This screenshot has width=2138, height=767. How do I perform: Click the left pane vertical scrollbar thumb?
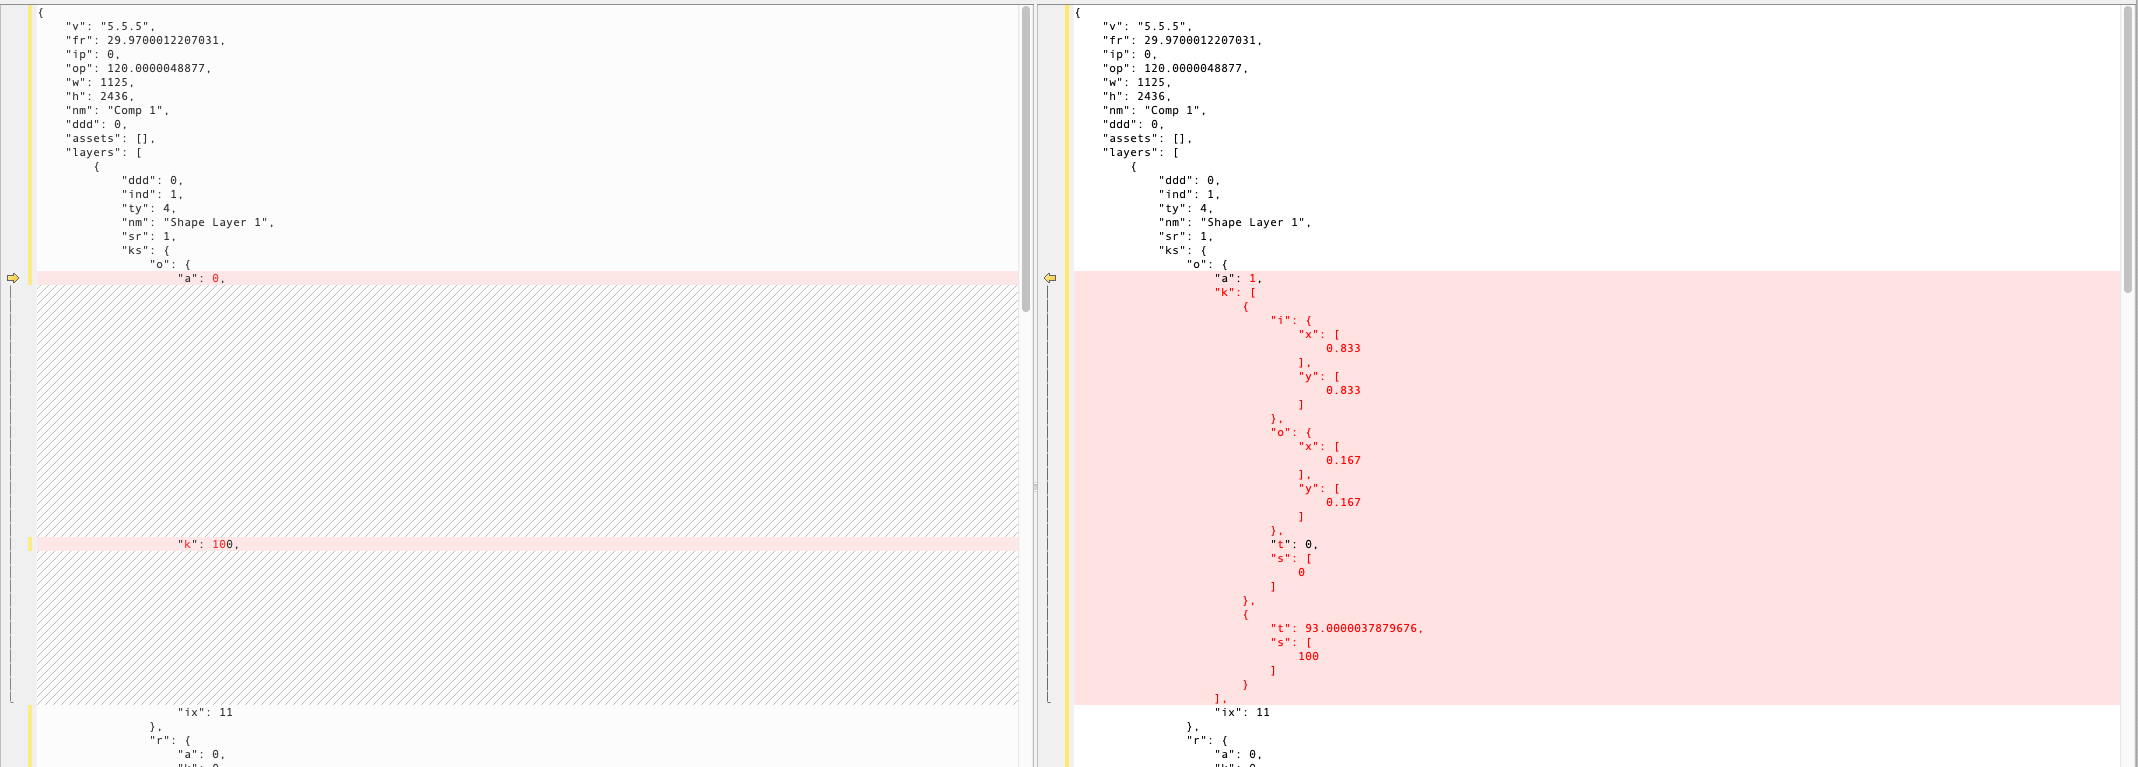pyautogui.click(x=1026, y=159)
